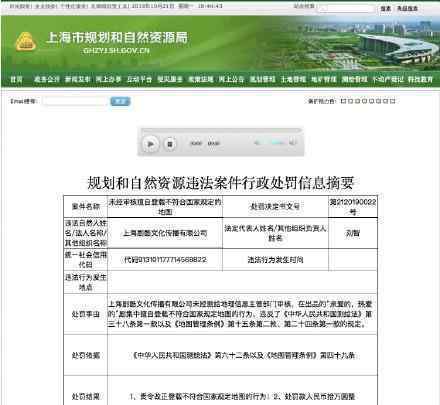Open the 网上办事 nav menu
The image size is (440, 405).
pos(108,79)
